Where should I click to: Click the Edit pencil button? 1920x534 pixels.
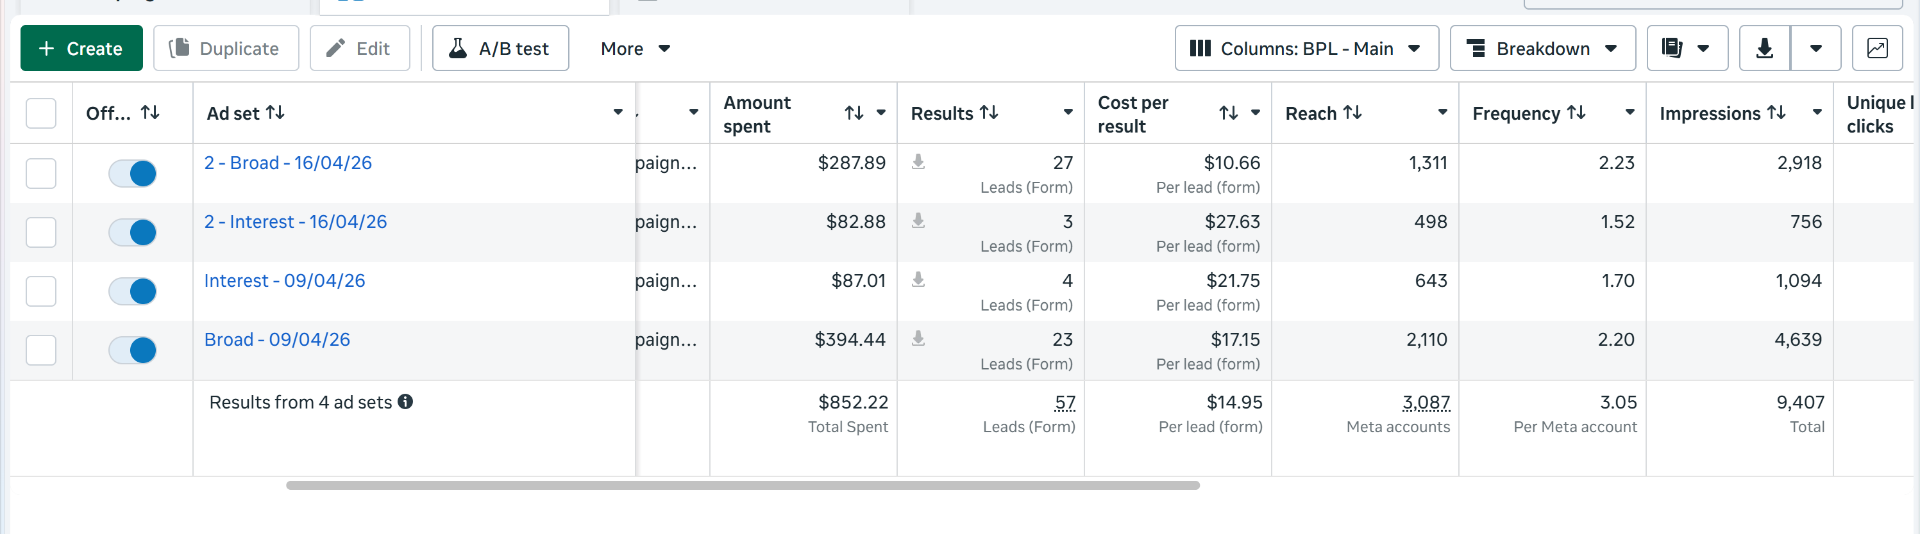[360, 48]
